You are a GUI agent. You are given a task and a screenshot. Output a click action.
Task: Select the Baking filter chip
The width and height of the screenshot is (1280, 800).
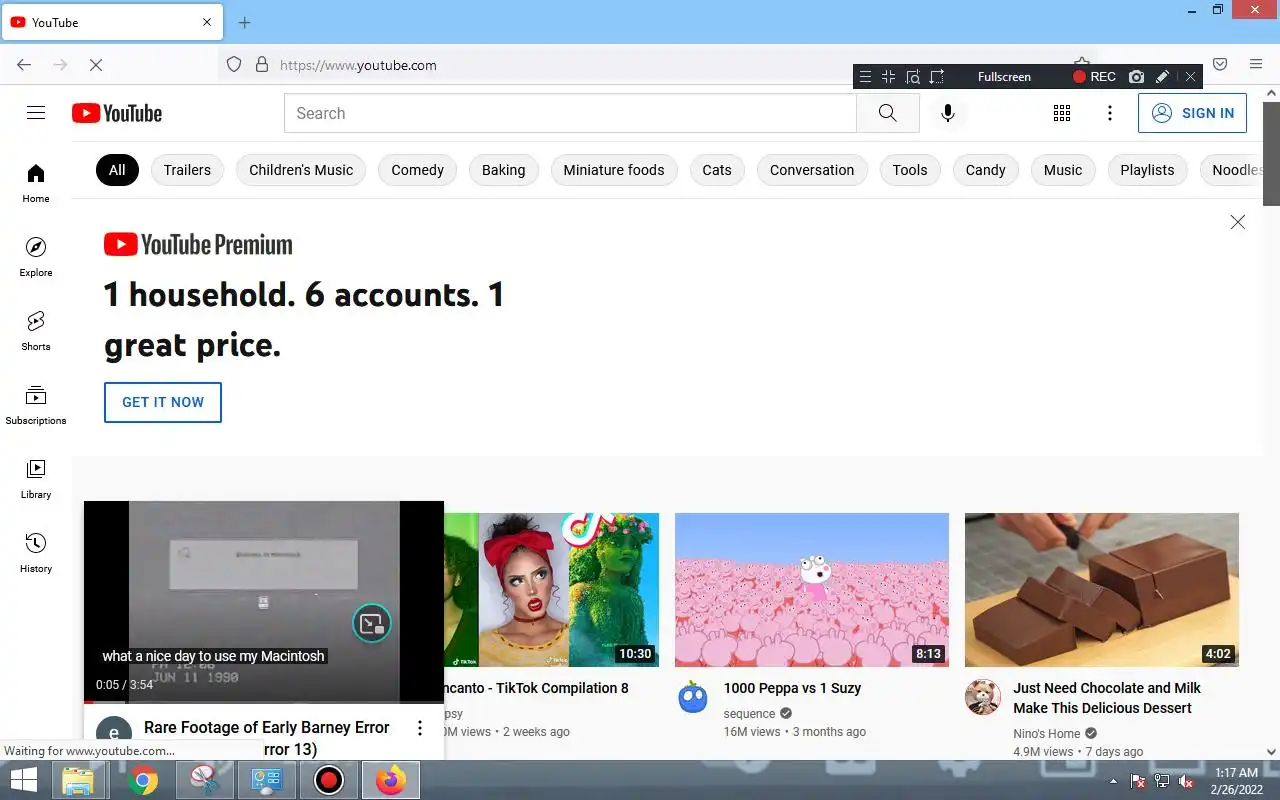(503, 170)
